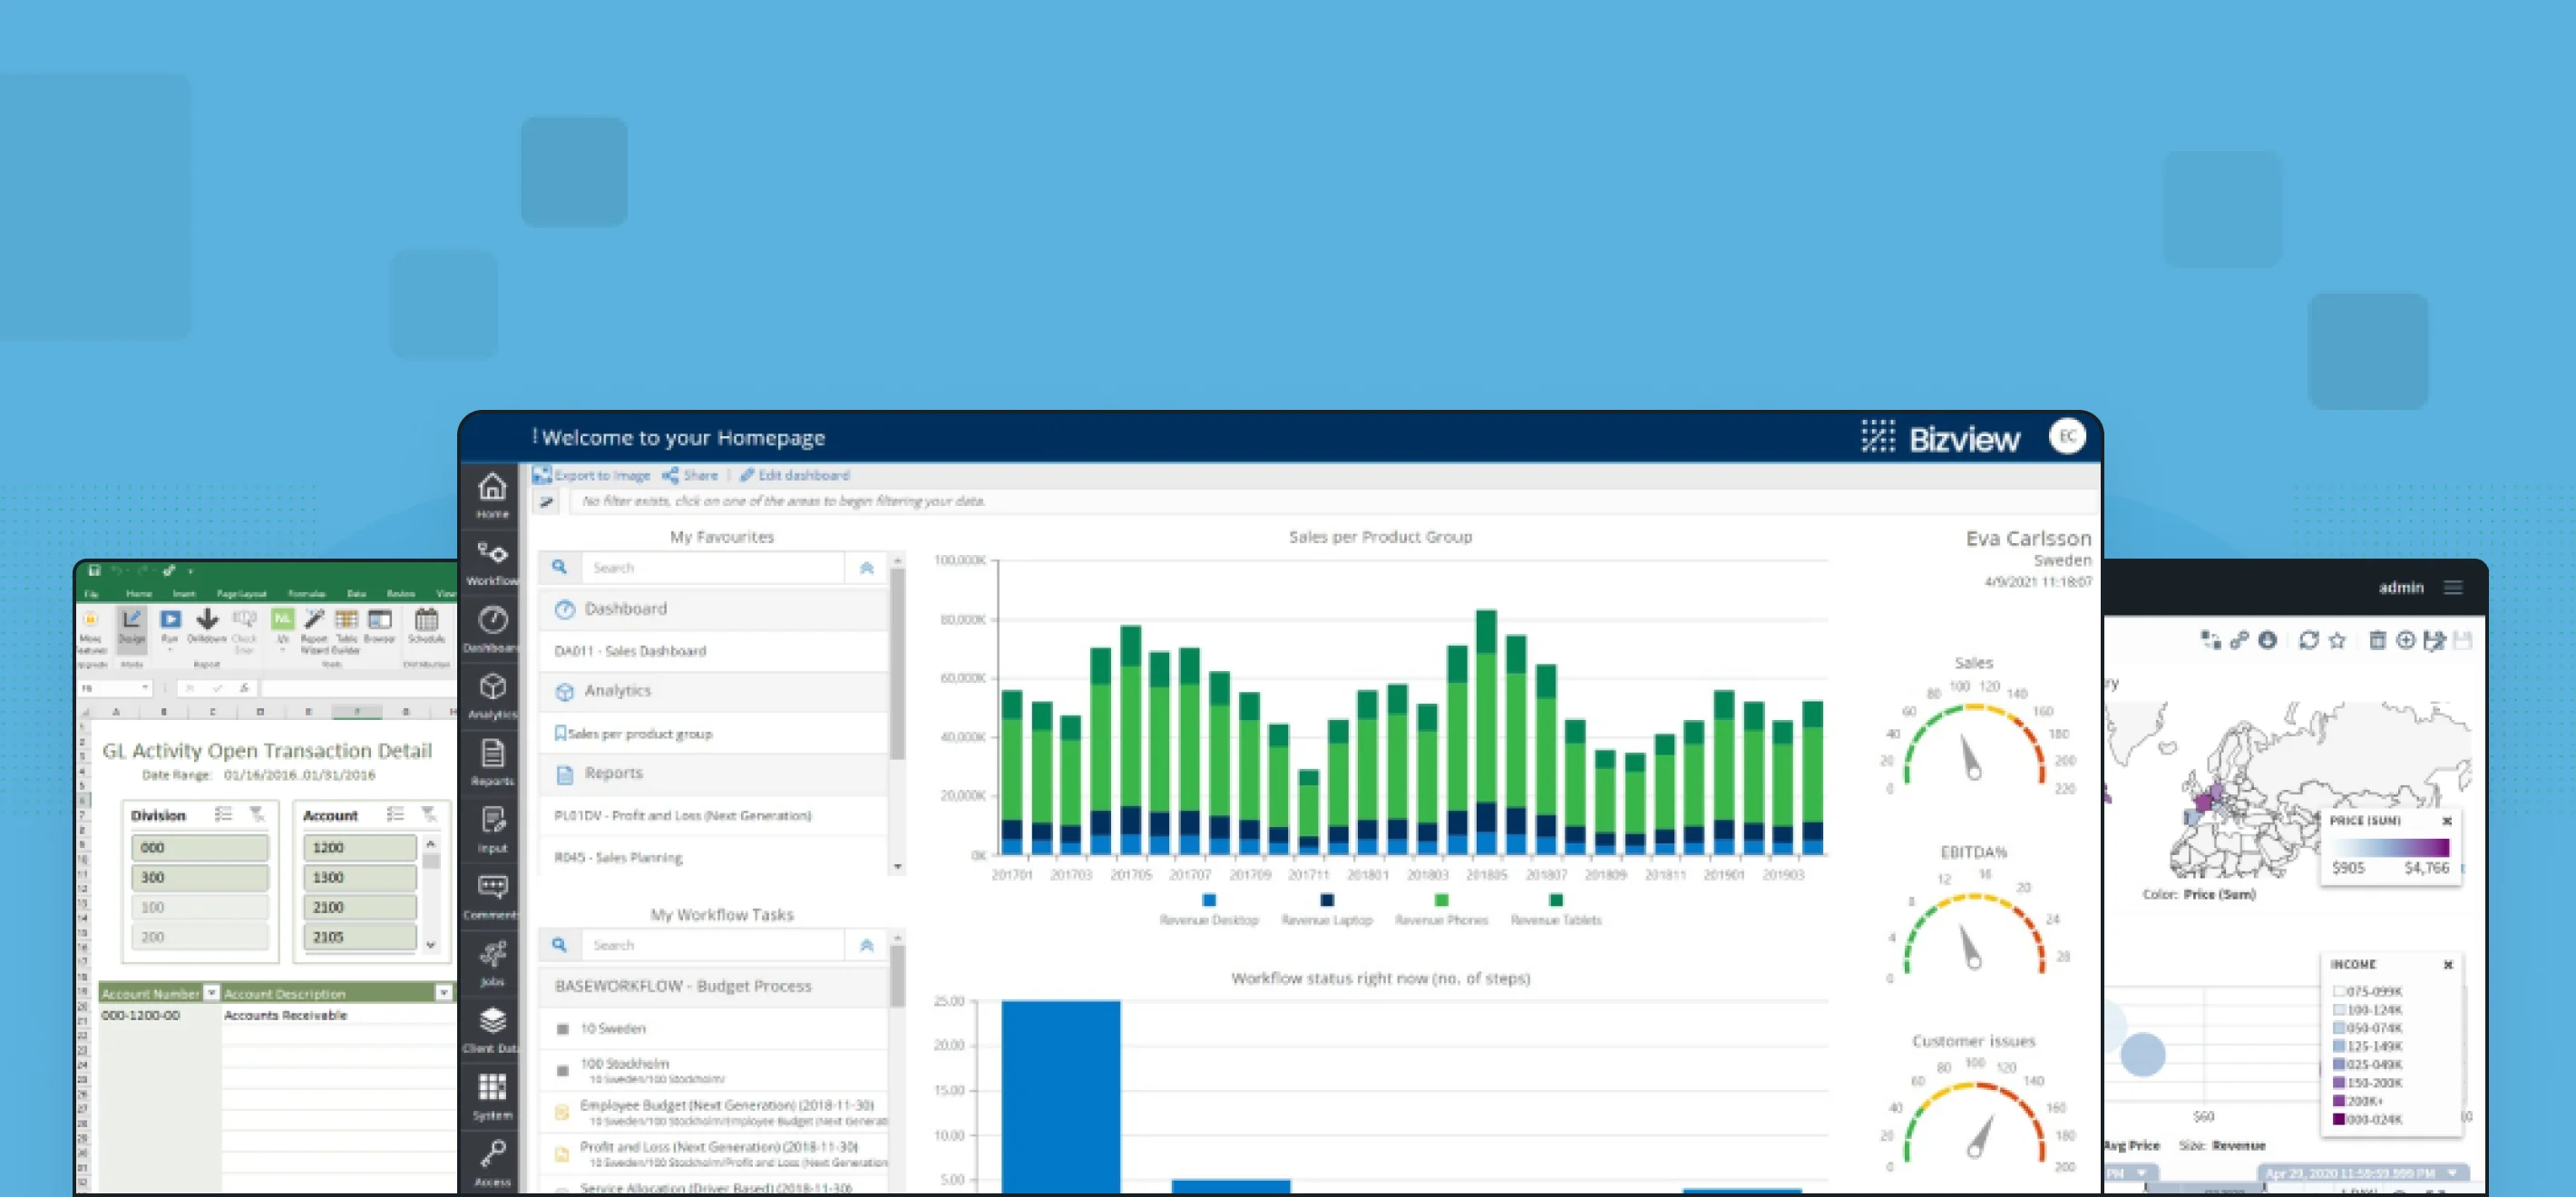Toggle multi-select in the Account slicer
2576x1197 pixels.
point(395,814)
